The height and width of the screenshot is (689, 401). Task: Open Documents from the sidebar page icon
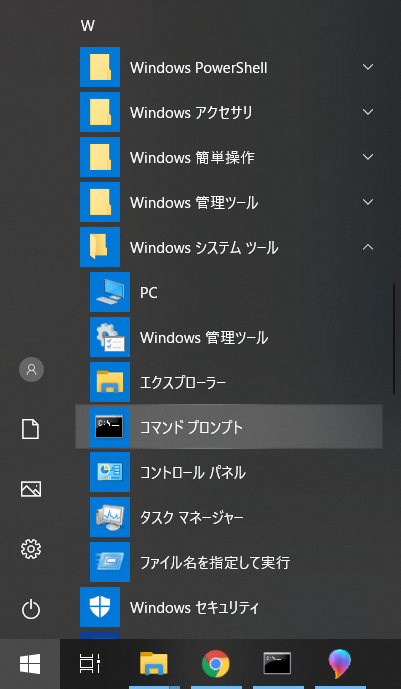point(31,429)
